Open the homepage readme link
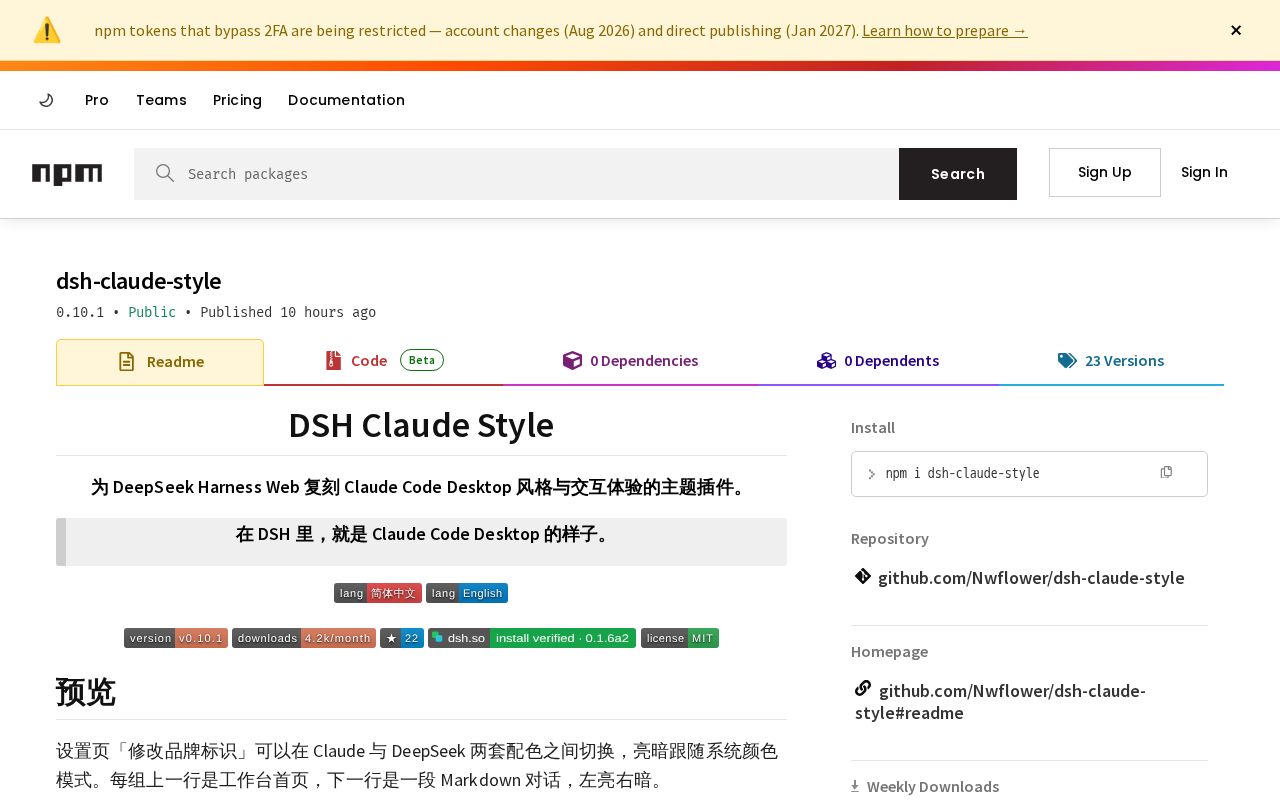This screenshot has height=800, width=1280. (1000, 702)
